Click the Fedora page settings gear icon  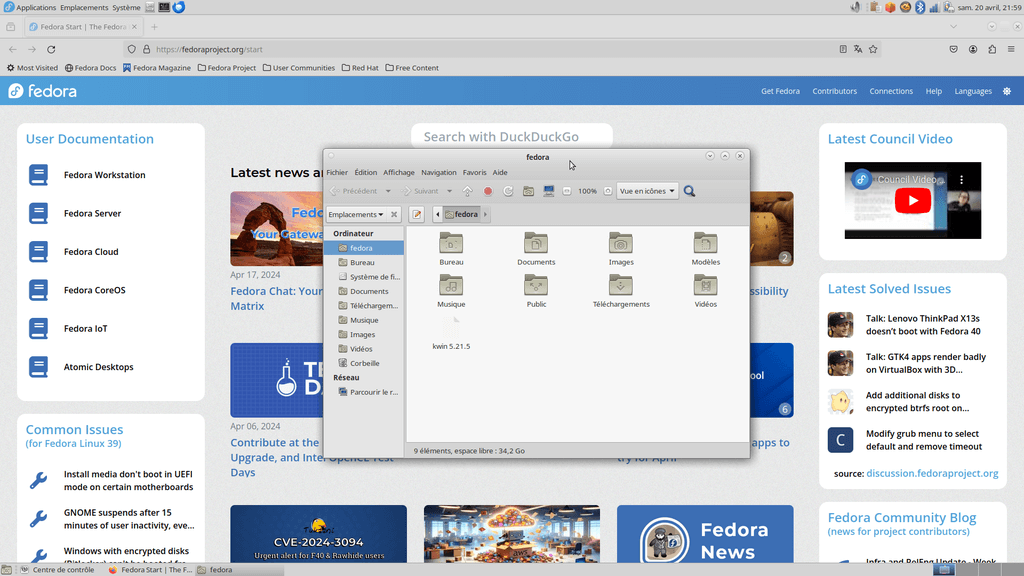(1007, 91)
